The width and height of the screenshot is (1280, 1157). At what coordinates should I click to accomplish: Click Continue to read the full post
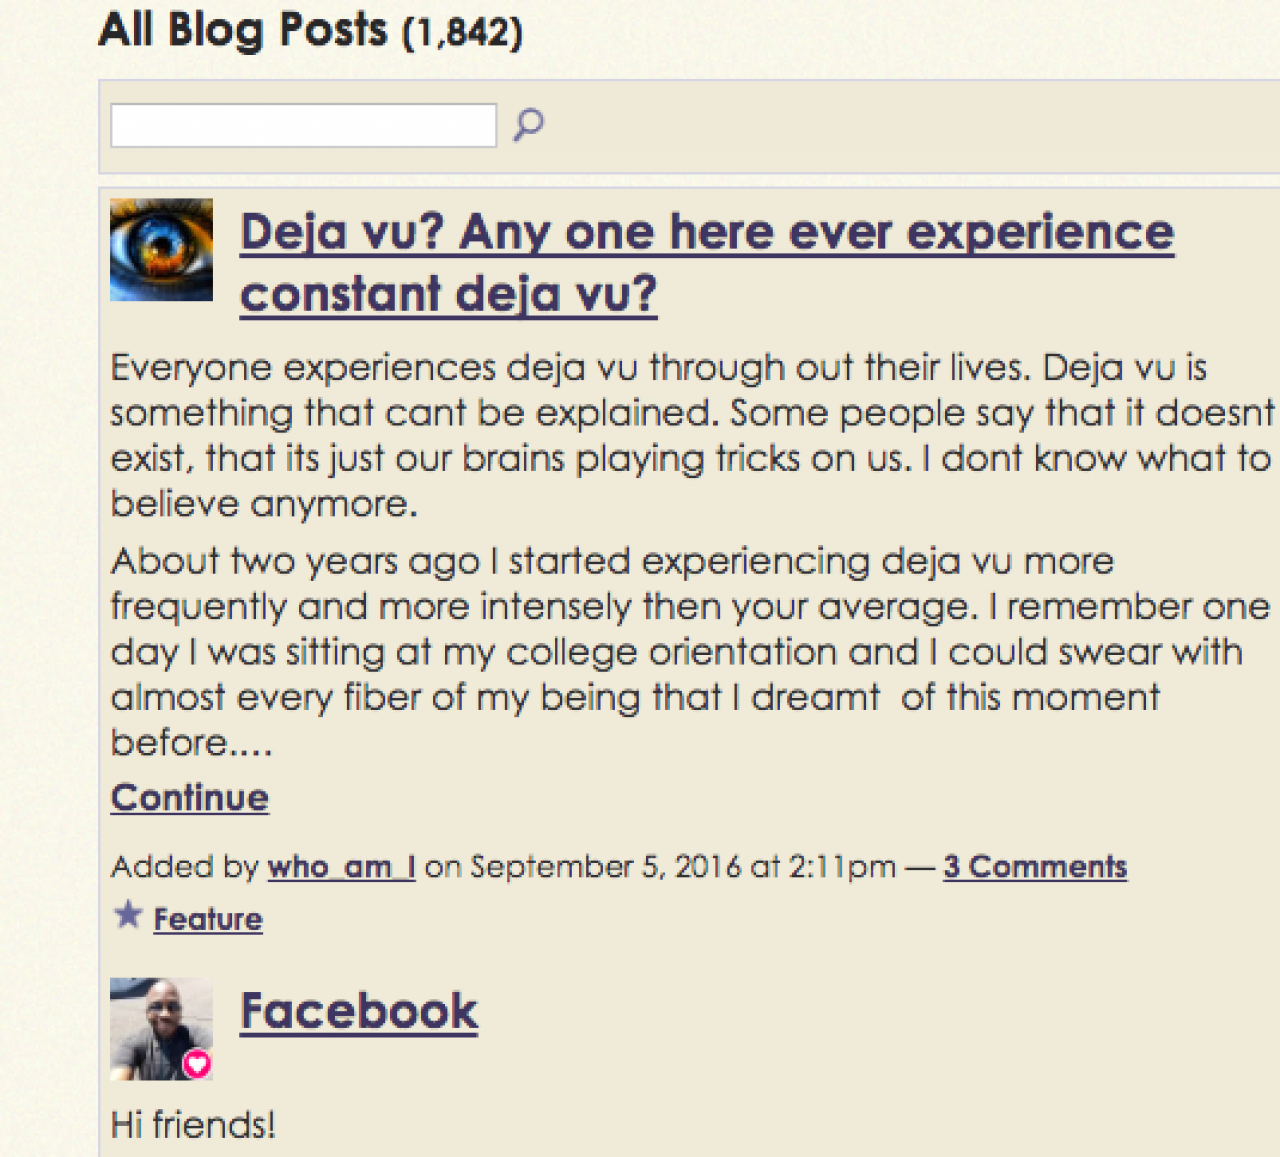coord(190,798)
